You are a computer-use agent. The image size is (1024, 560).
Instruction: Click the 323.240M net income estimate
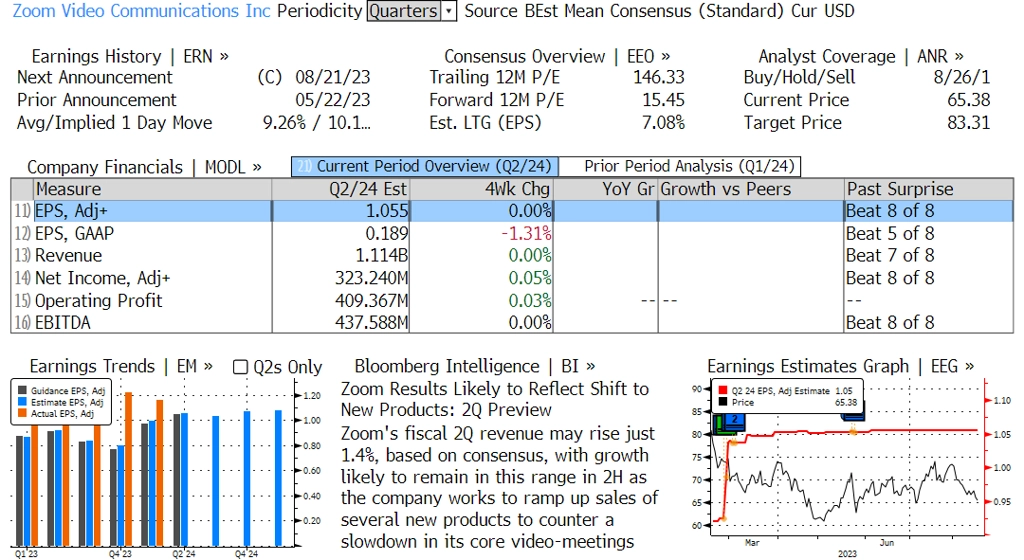[x=371, y=278]
